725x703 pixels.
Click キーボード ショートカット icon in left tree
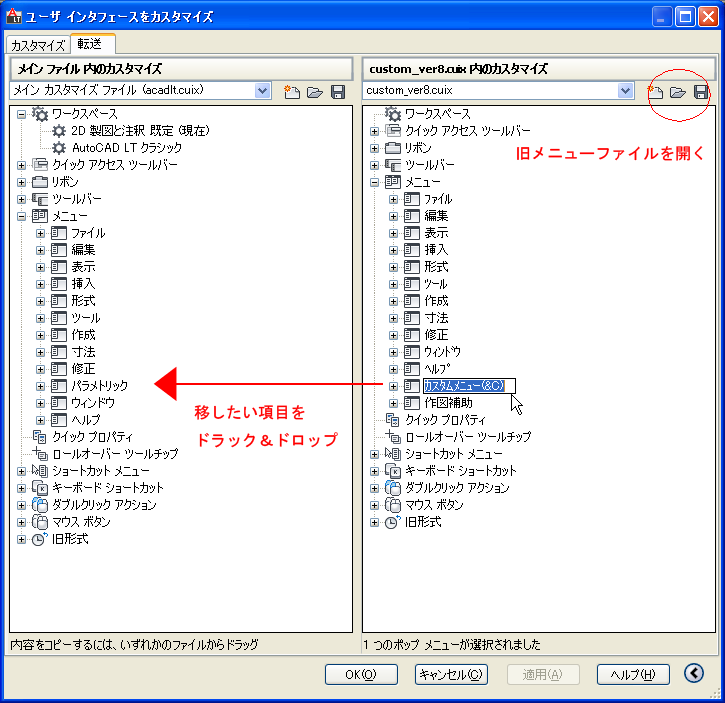pyautogui.click(x=40, y=488)
